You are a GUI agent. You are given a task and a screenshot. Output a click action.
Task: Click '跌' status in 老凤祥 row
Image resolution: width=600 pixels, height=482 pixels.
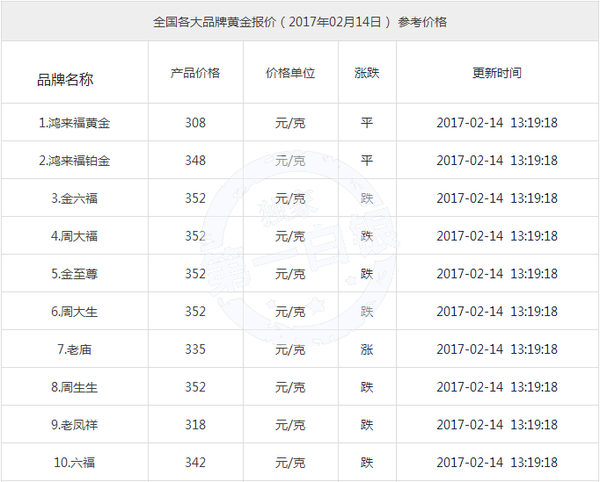point(367,425)
